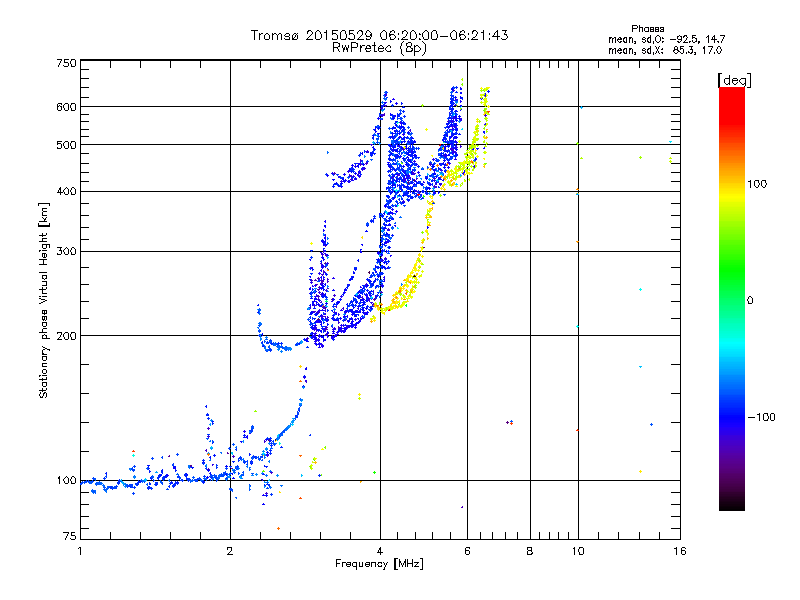This screenshot has height=600, width=800.
Task: Click the "RwPretec (8p)" subtitle
Action: [x=379, y=48]
